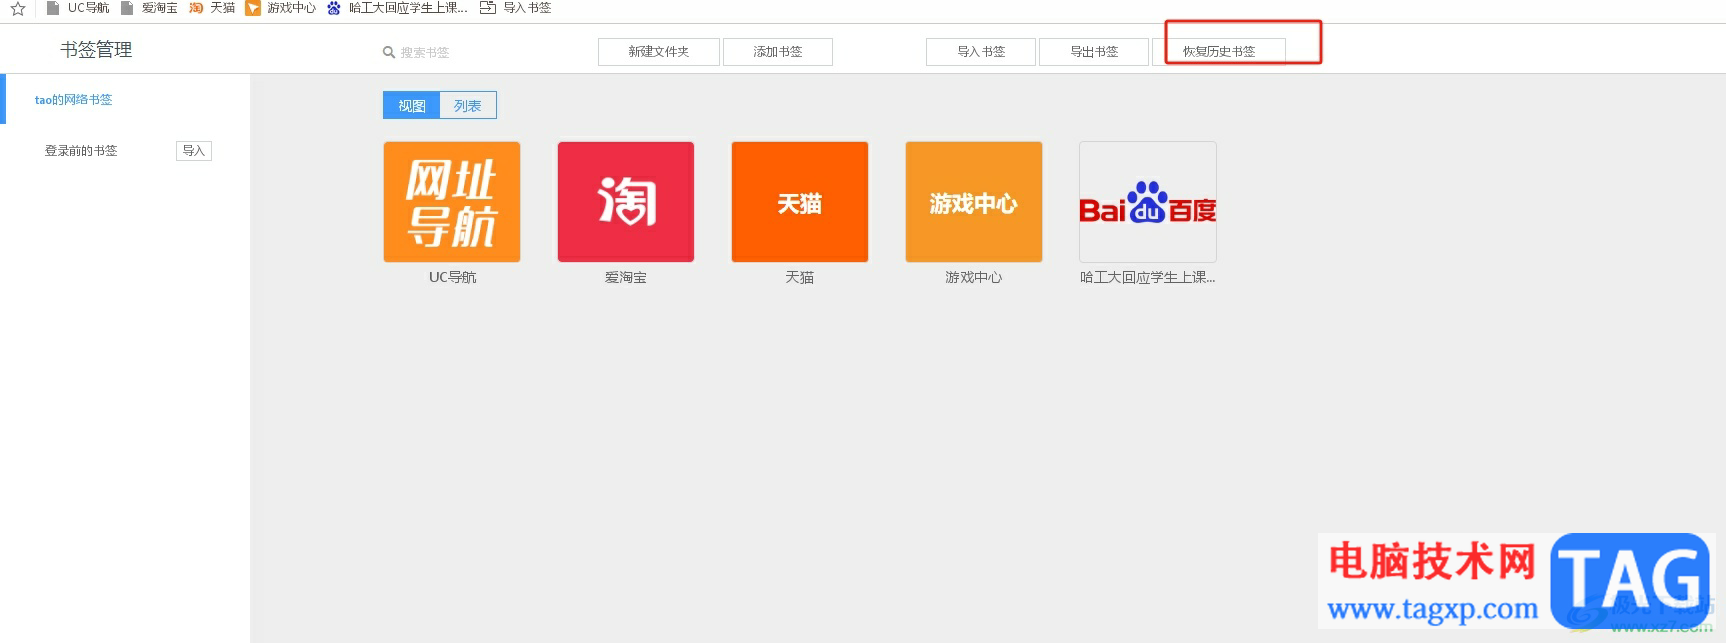Screen dimensions: 1726x643
Task: Click the 天猫 label under tile
Action: coord(800,277)
